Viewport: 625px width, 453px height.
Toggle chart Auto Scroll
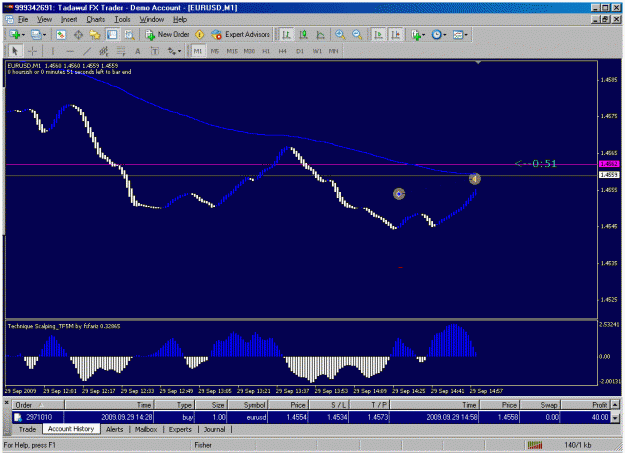click(378, 35)
